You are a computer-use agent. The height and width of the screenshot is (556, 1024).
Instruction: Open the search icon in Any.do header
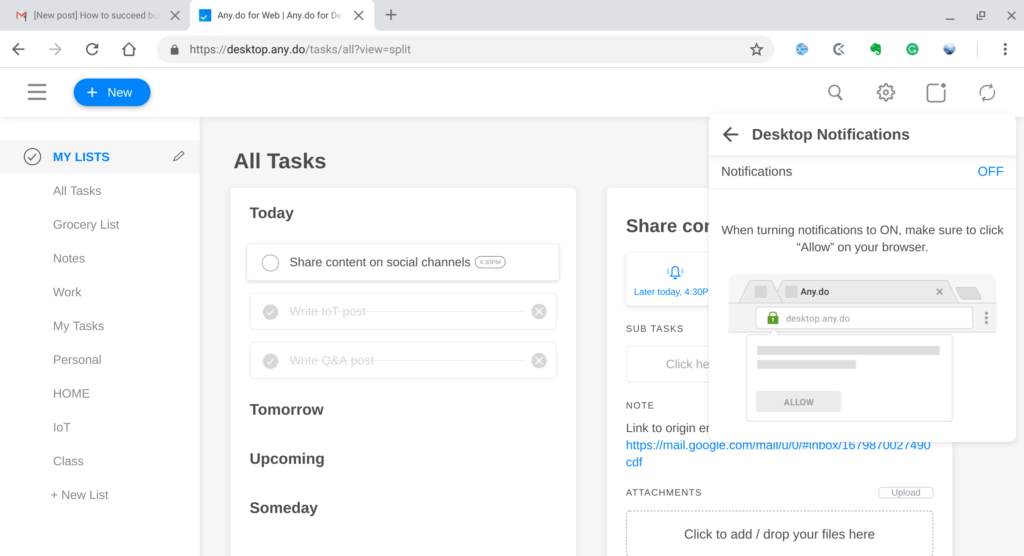click(835, 93)
